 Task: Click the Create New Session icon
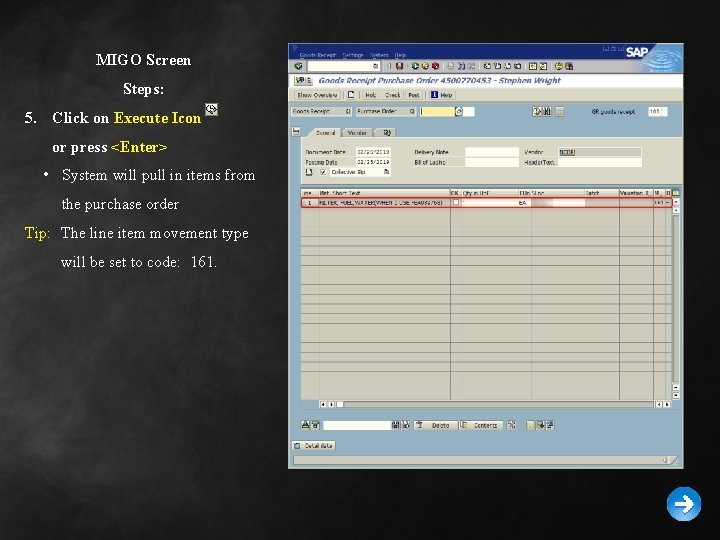pyautogui.click(x=533, y=66)
